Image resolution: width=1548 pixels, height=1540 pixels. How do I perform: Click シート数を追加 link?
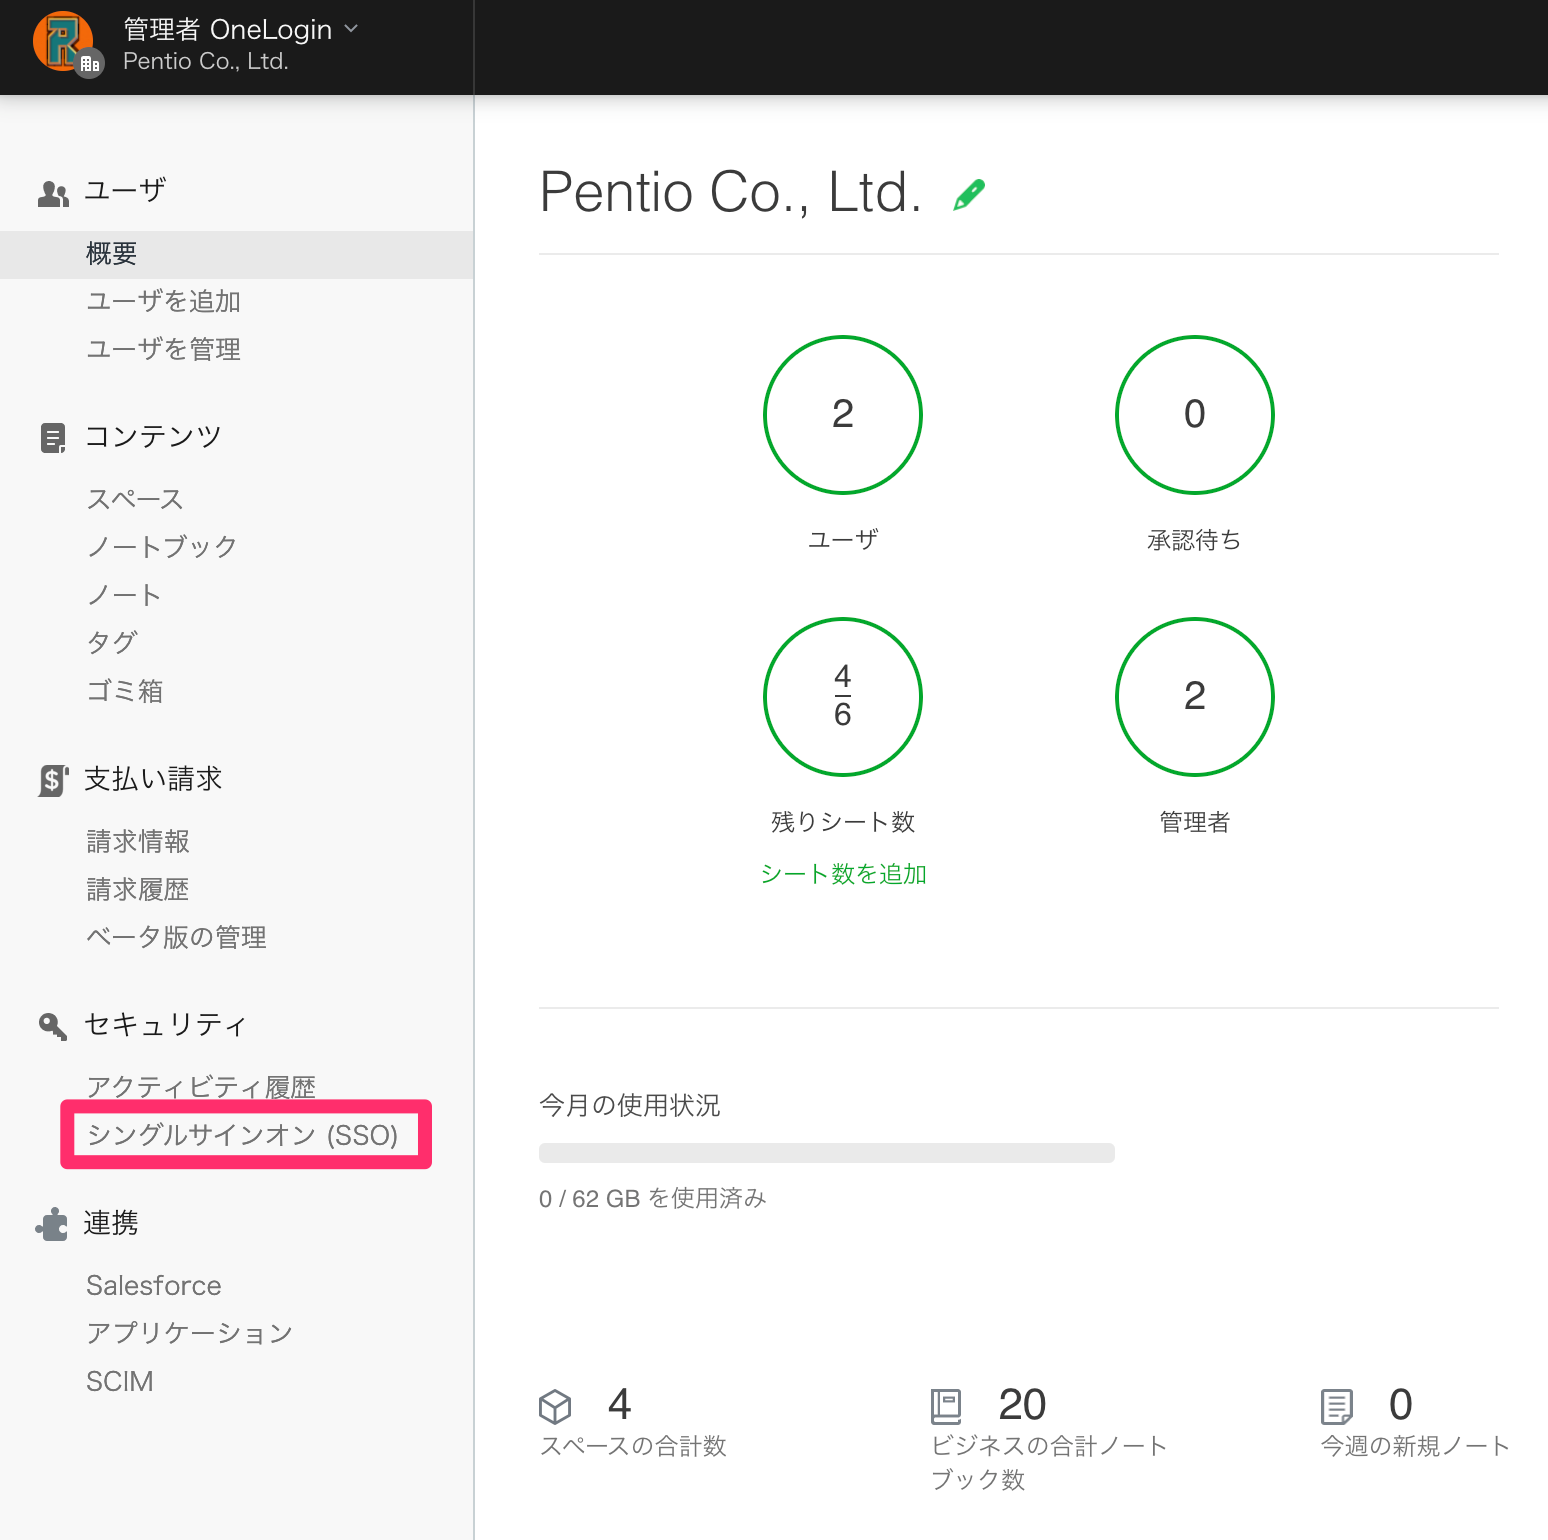point(843,874)
